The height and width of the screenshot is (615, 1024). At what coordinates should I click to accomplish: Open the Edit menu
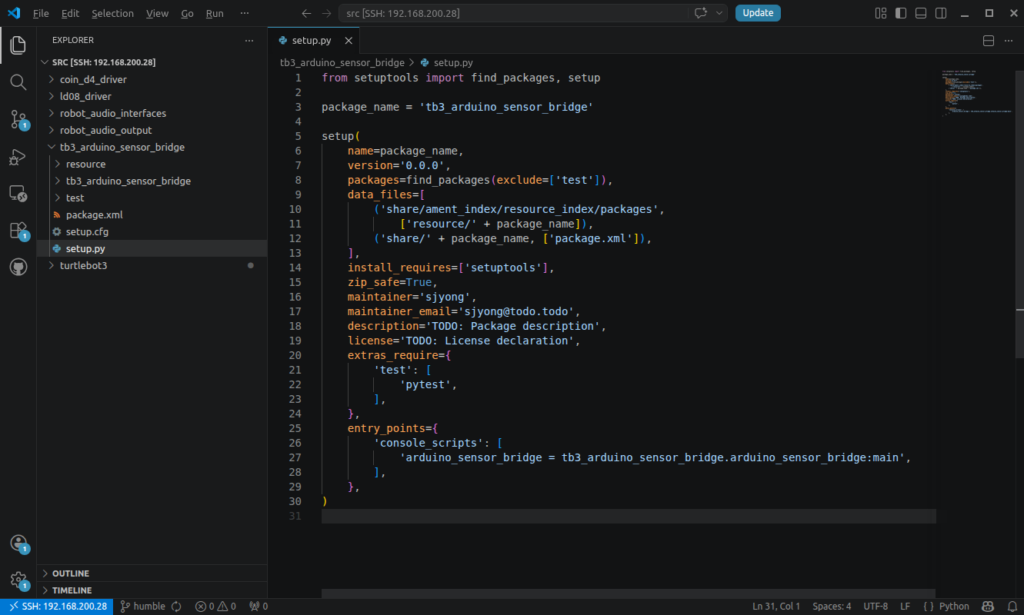pyautogui.click(x=70, y=13)
